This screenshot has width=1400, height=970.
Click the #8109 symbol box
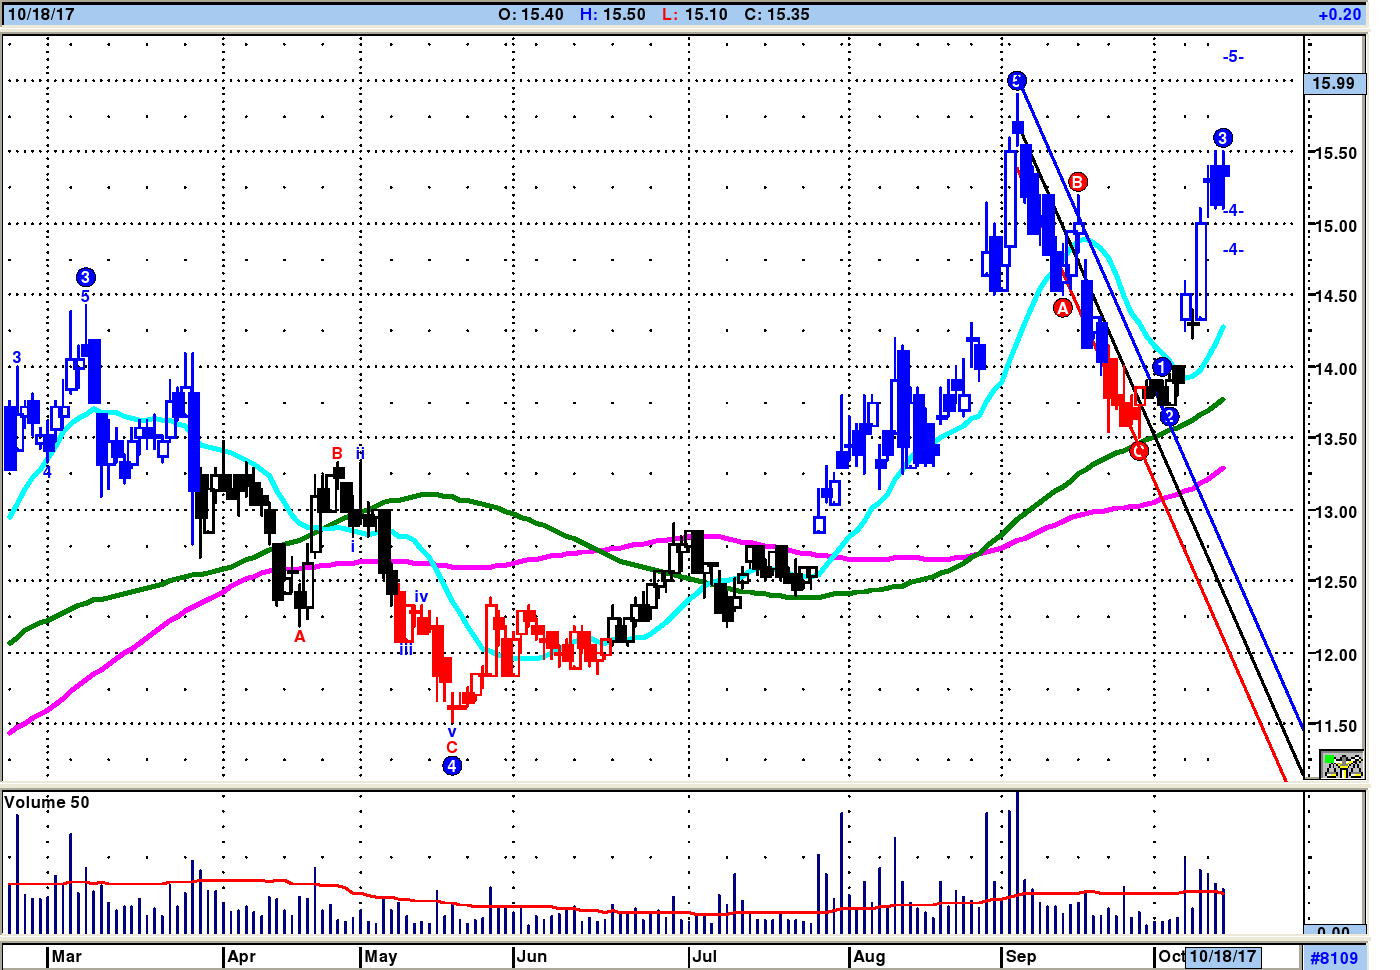point(1334,958)
